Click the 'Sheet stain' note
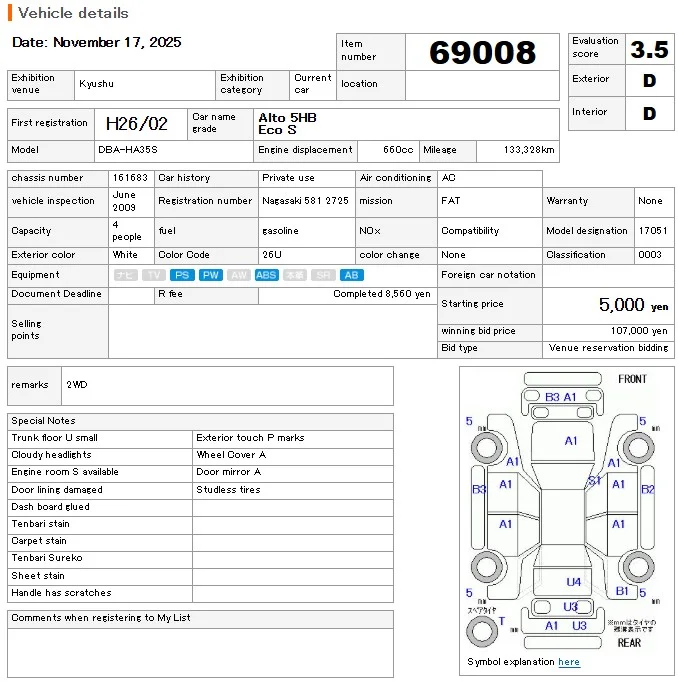 [38, 575]
